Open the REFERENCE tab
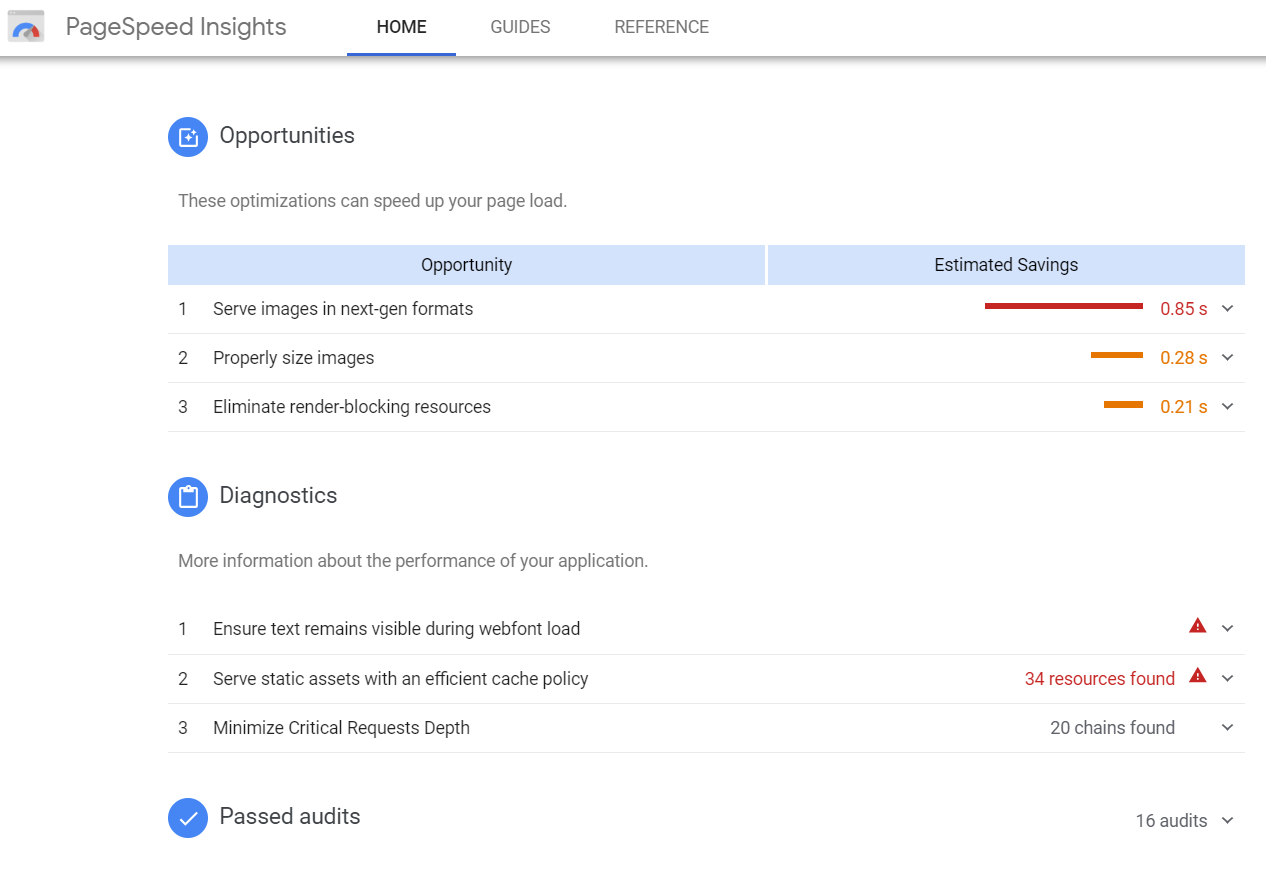Image resolution: width=1266 pixels, height=876 pixels. 661,27
